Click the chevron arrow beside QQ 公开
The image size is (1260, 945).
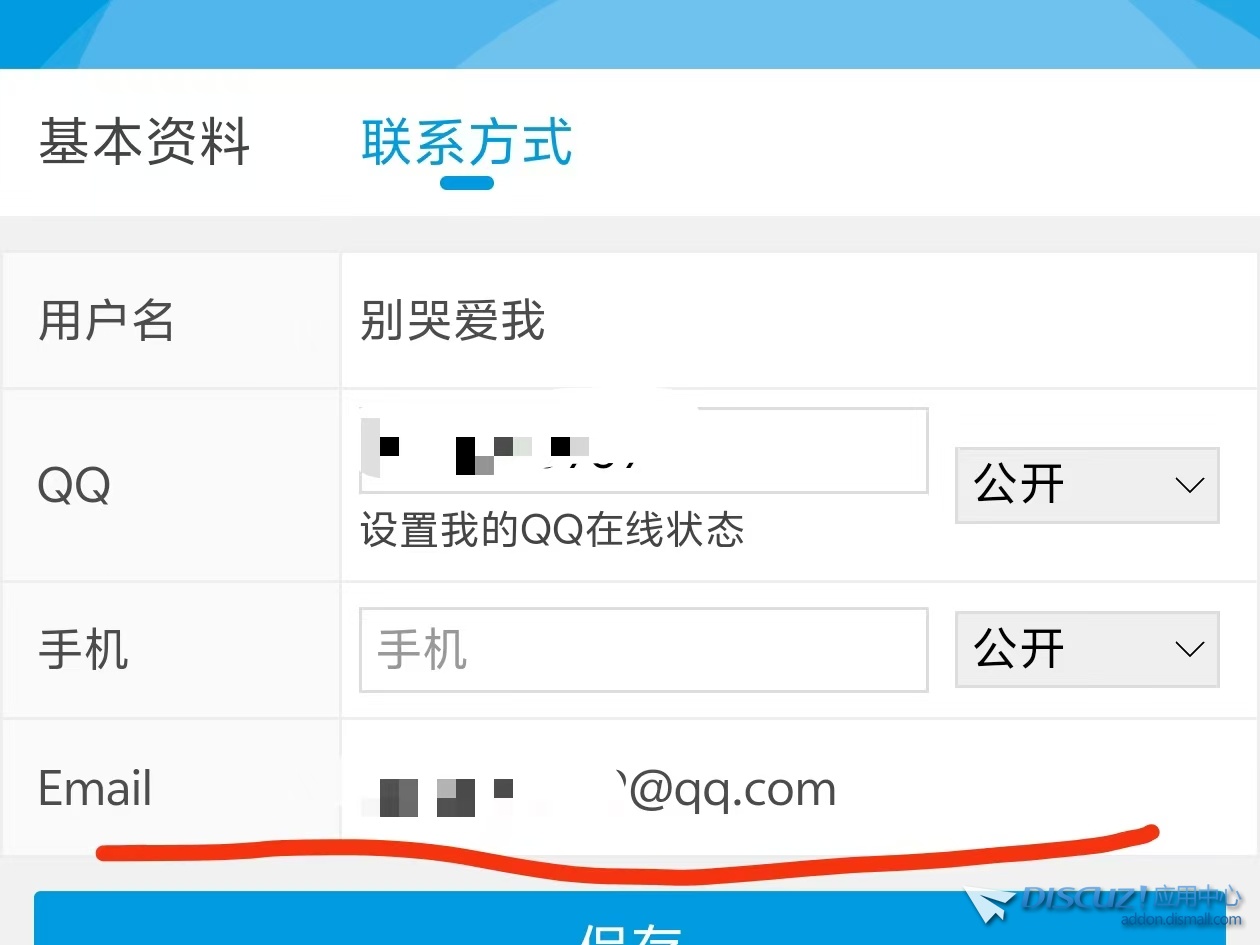pos(1189,486)
